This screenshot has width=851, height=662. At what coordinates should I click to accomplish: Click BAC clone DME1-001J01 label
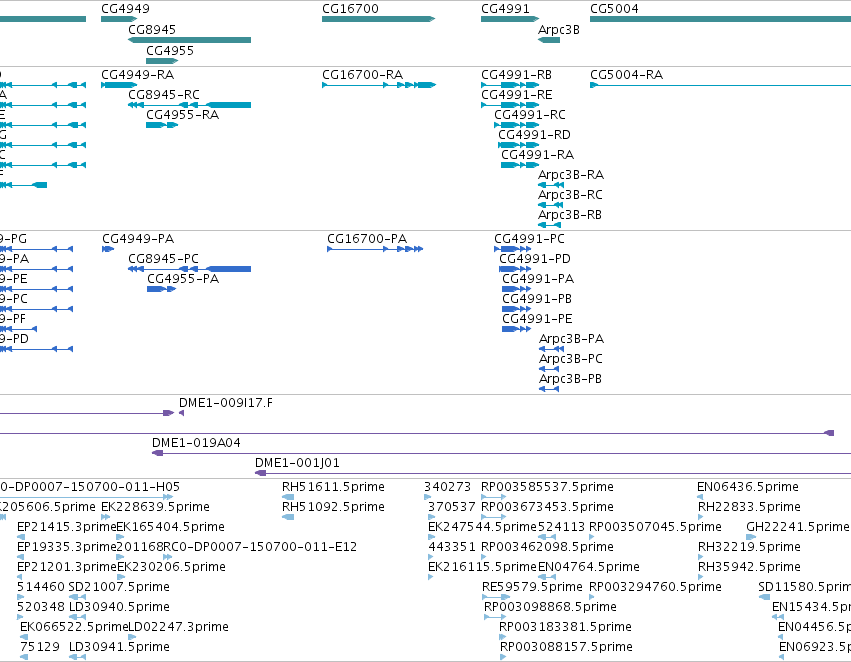(297, 463)
